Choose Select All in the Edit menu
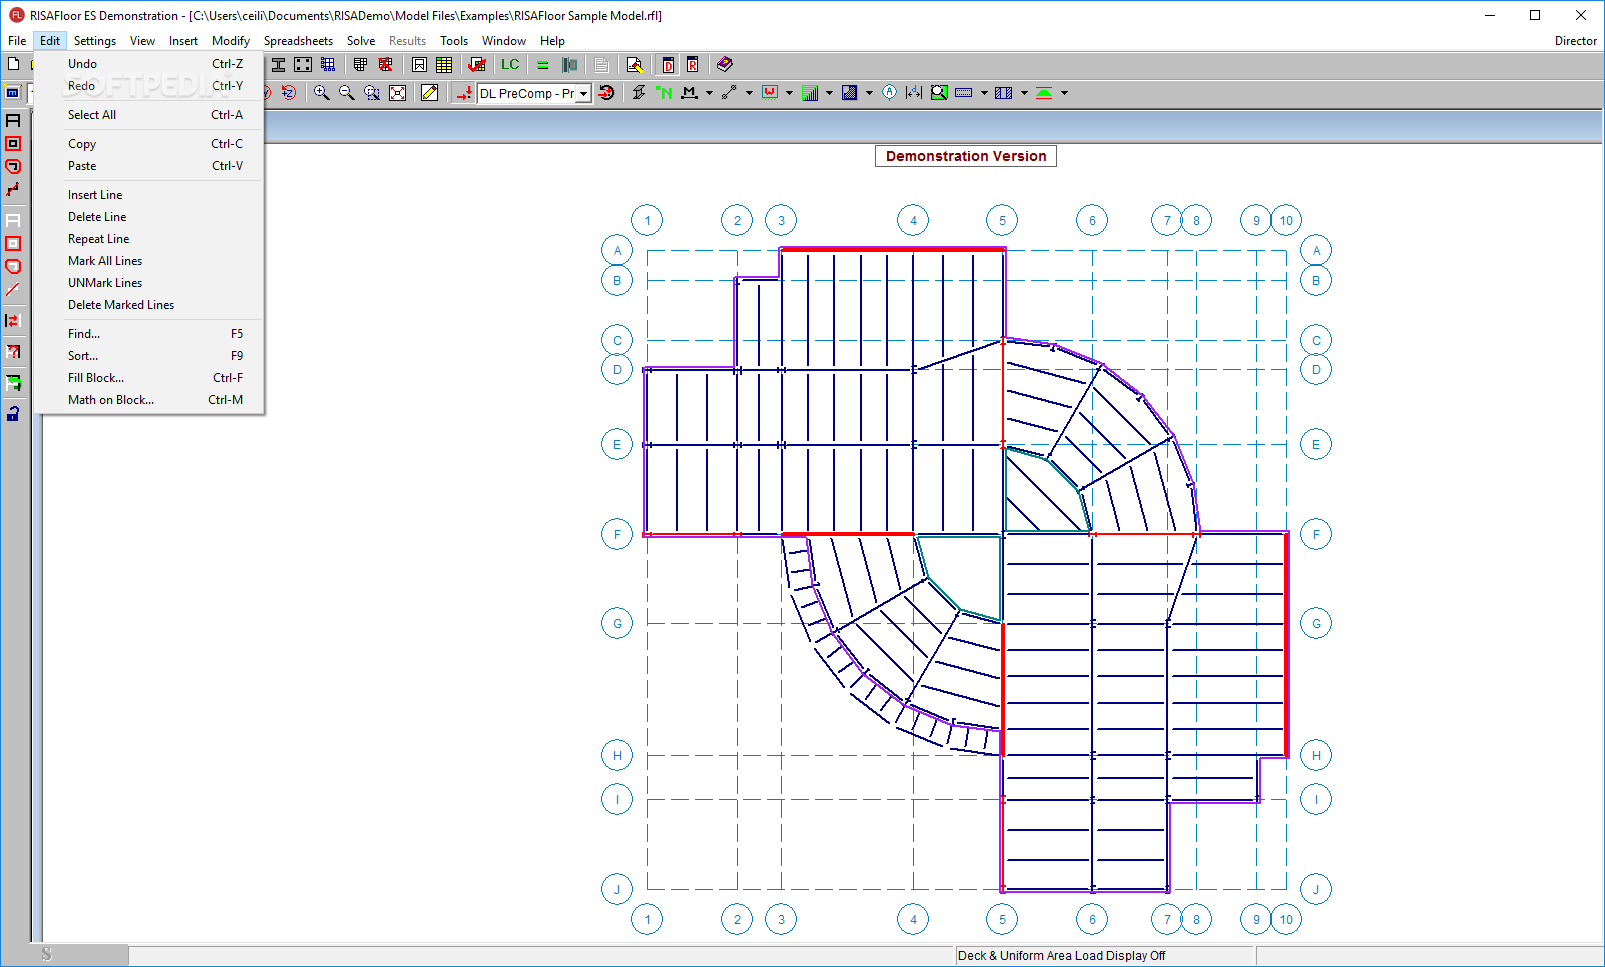Viewport: 1605px width, 967px height. [149, 115]
